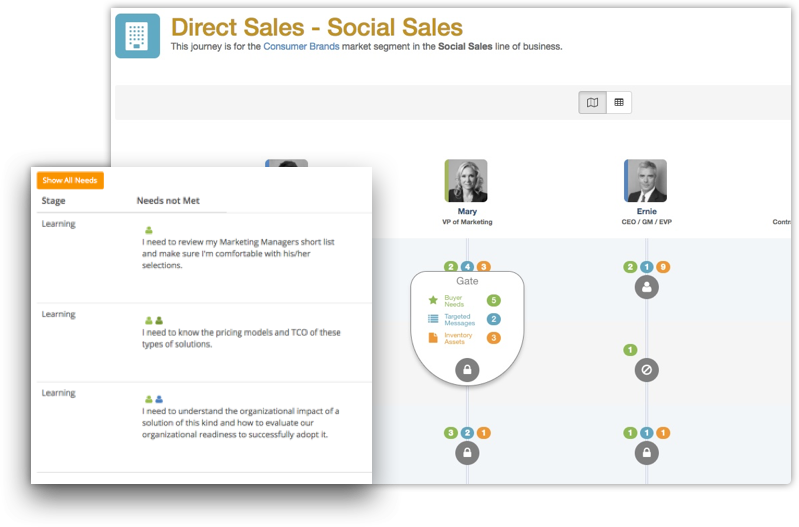This screenshot has height=527, width=799.
Task: Click the Inventory Assets document icon
Action: point(433,338)
